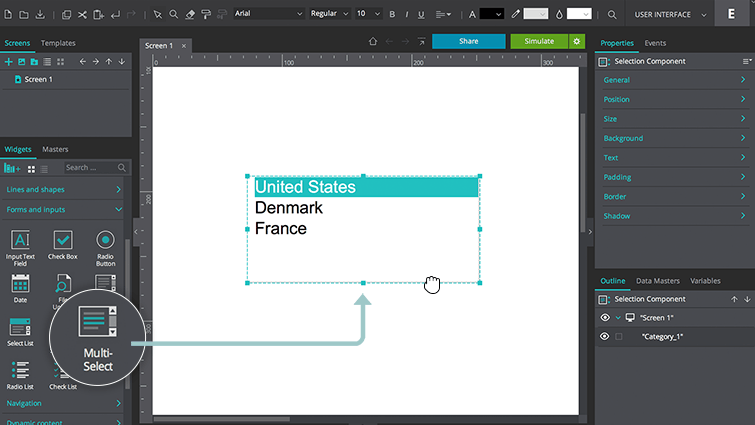Open the gray border color swatch
Viewport: 755px width, 425px height.
(535, 14)
